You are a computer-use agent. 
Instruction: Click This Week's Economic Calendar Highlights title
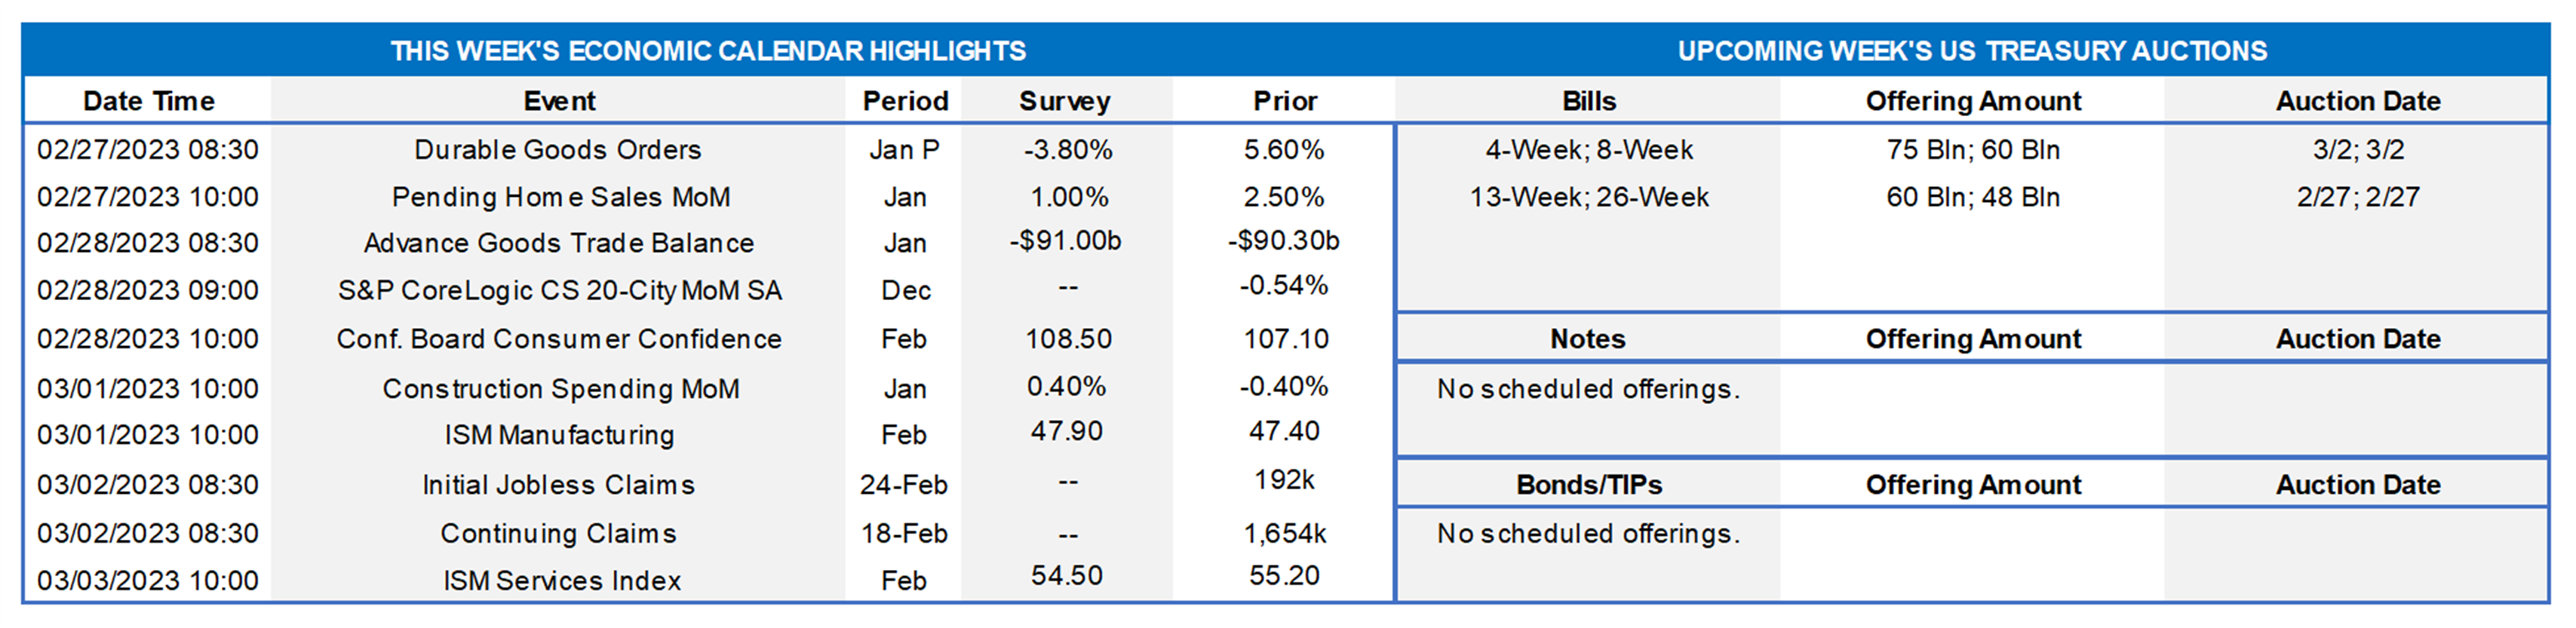(x=707, y=51)
